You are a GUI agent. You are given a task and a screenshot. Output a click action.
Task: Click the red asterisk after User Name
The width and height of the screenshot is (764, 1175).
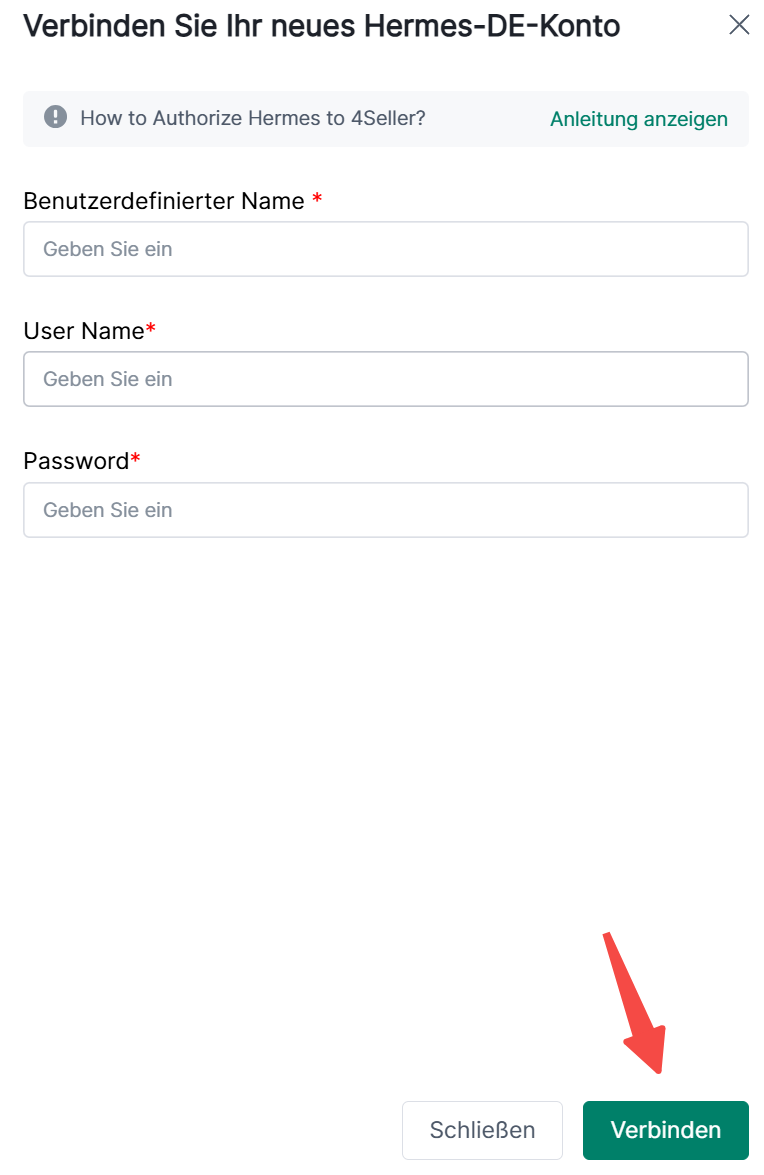click(x=151, y=329)
